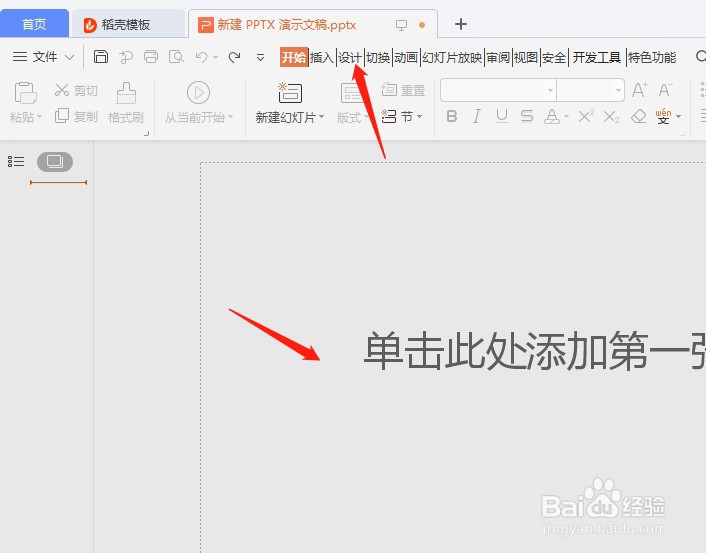The image size is (706, 553).
Task: Open the 幻灯片放映 ribbon tab
Action: tap(452, 57)
